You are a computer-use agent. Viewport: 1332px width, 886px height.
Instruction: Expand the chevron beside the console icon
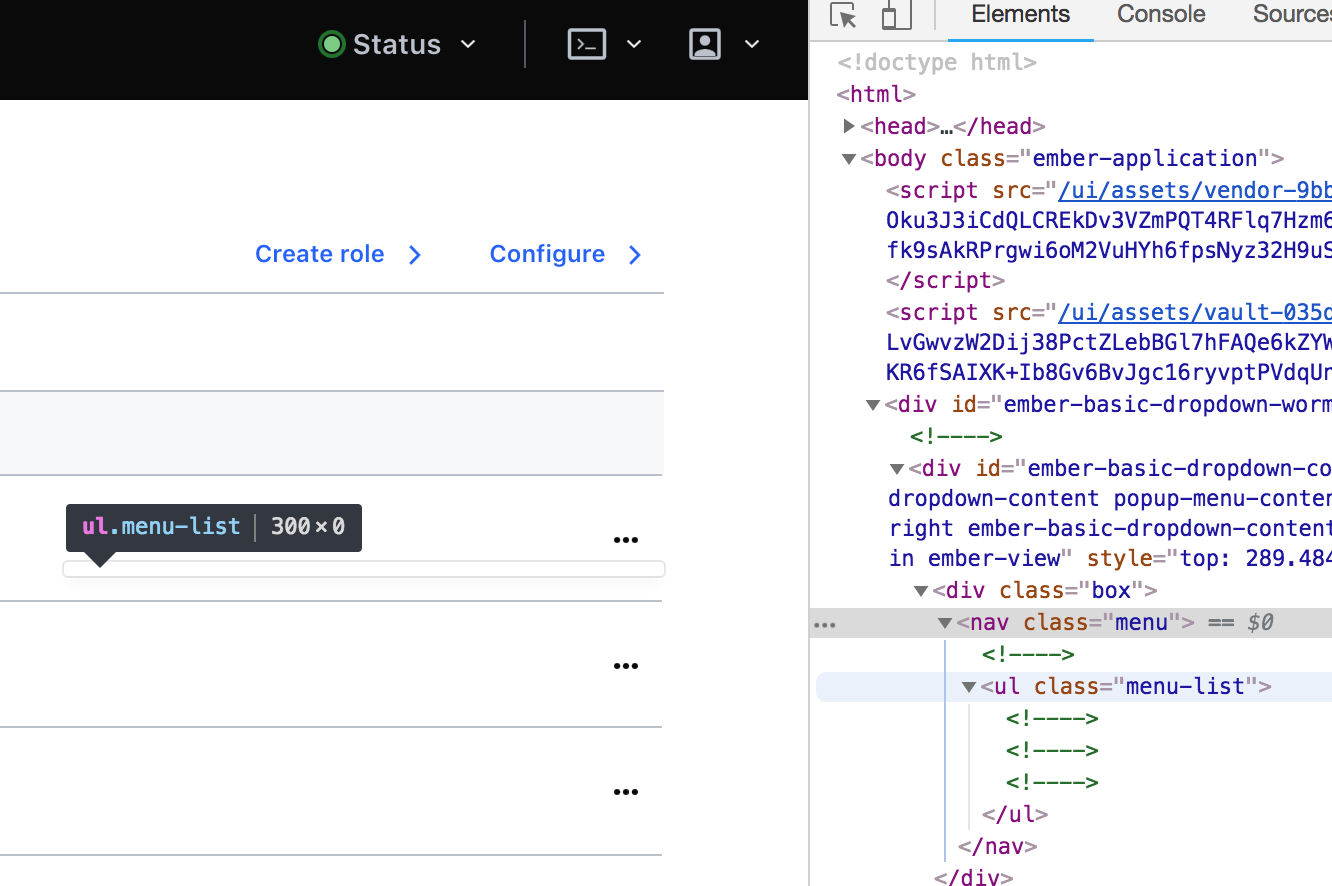634,44
